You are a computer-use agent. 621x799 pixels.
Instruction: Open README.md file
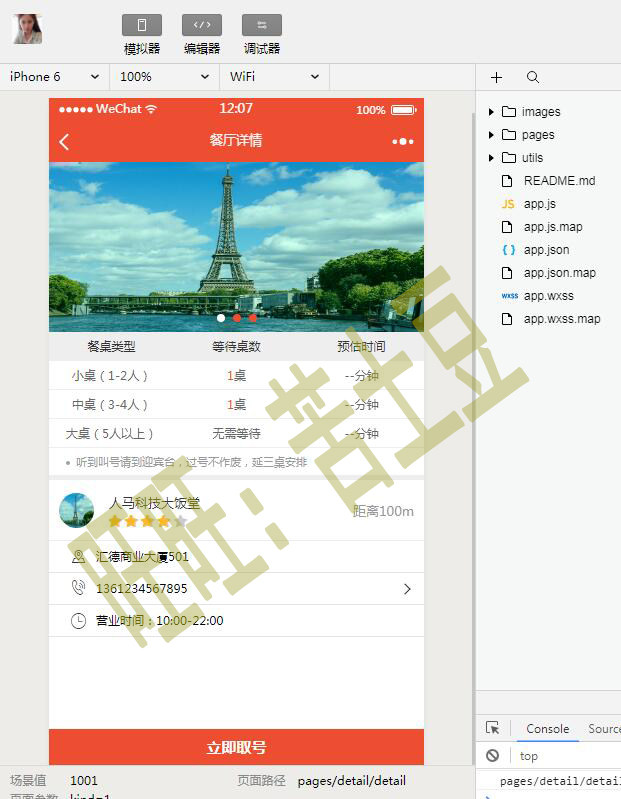tap(559, 181)
